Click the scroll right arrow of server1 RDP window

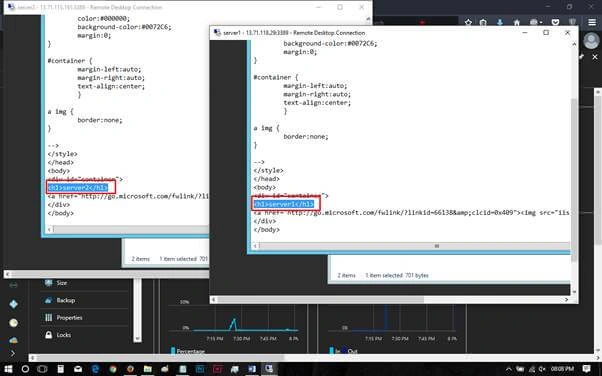pyautogui.click(x=566, y=299)
